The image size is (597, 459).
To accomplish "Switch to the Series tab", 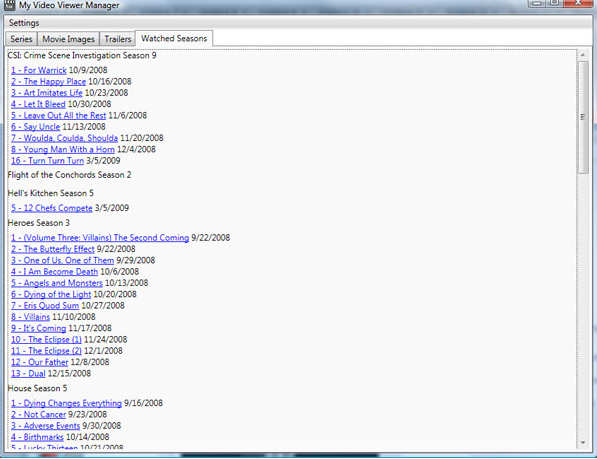I will (x=21, y=39).
